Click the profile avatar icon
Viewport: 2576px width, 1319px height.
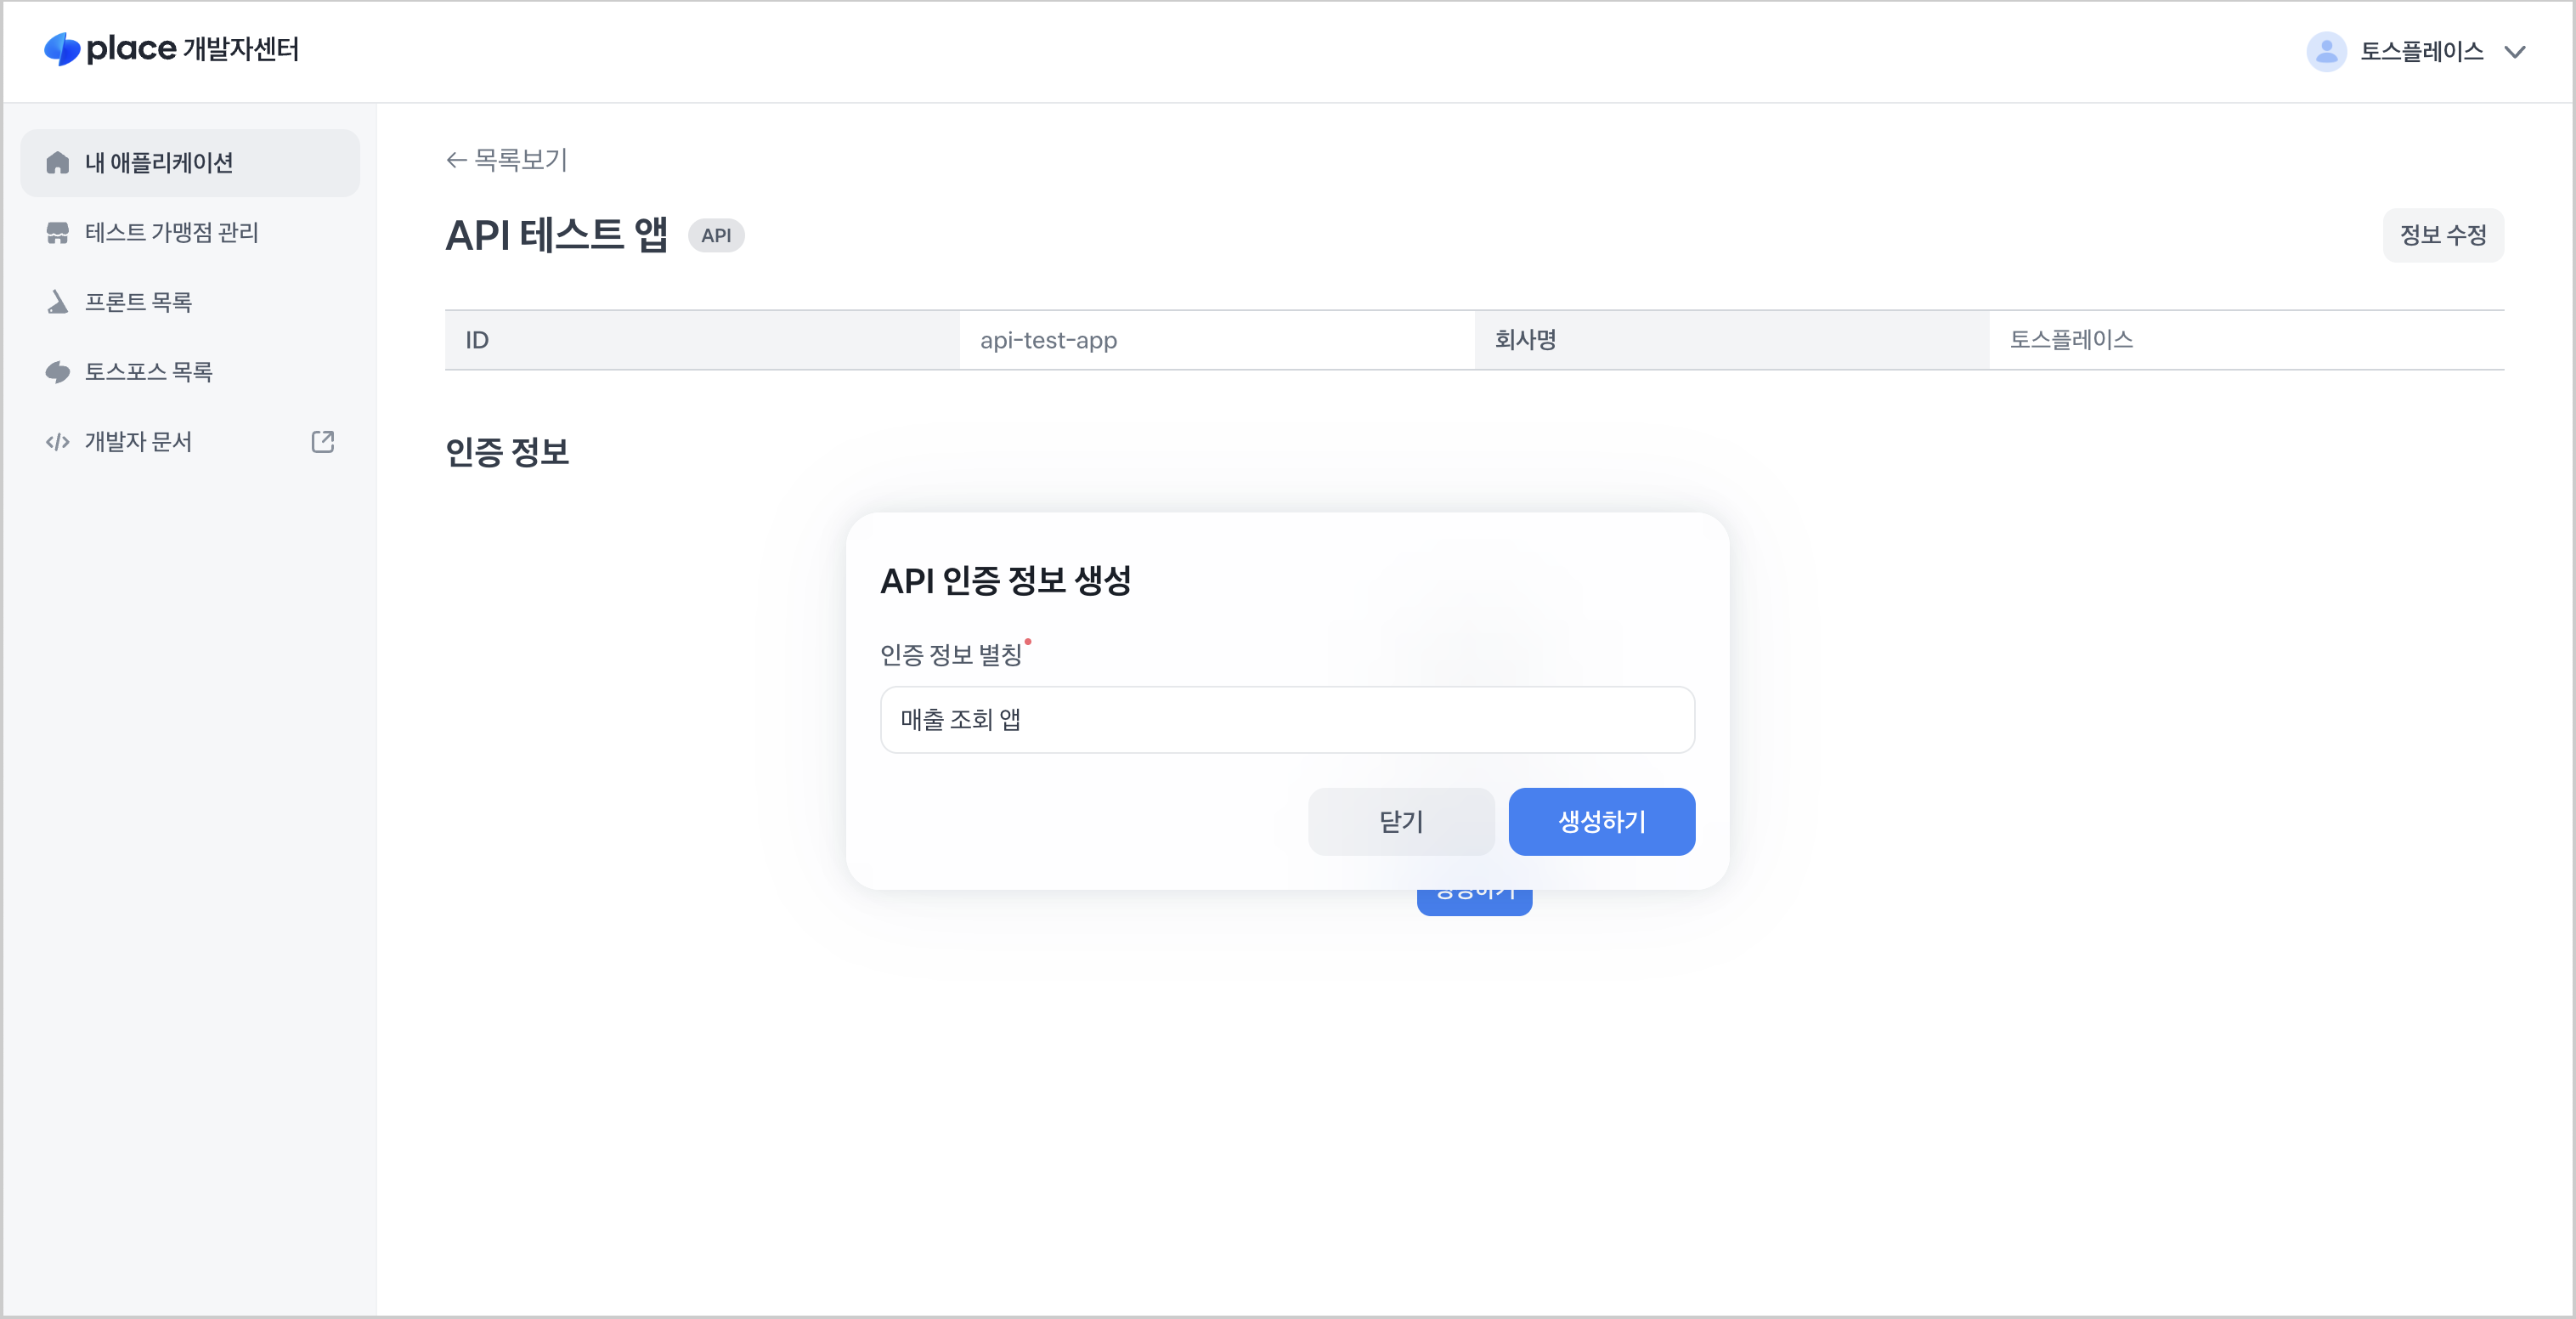click(x=2325, y=51)
